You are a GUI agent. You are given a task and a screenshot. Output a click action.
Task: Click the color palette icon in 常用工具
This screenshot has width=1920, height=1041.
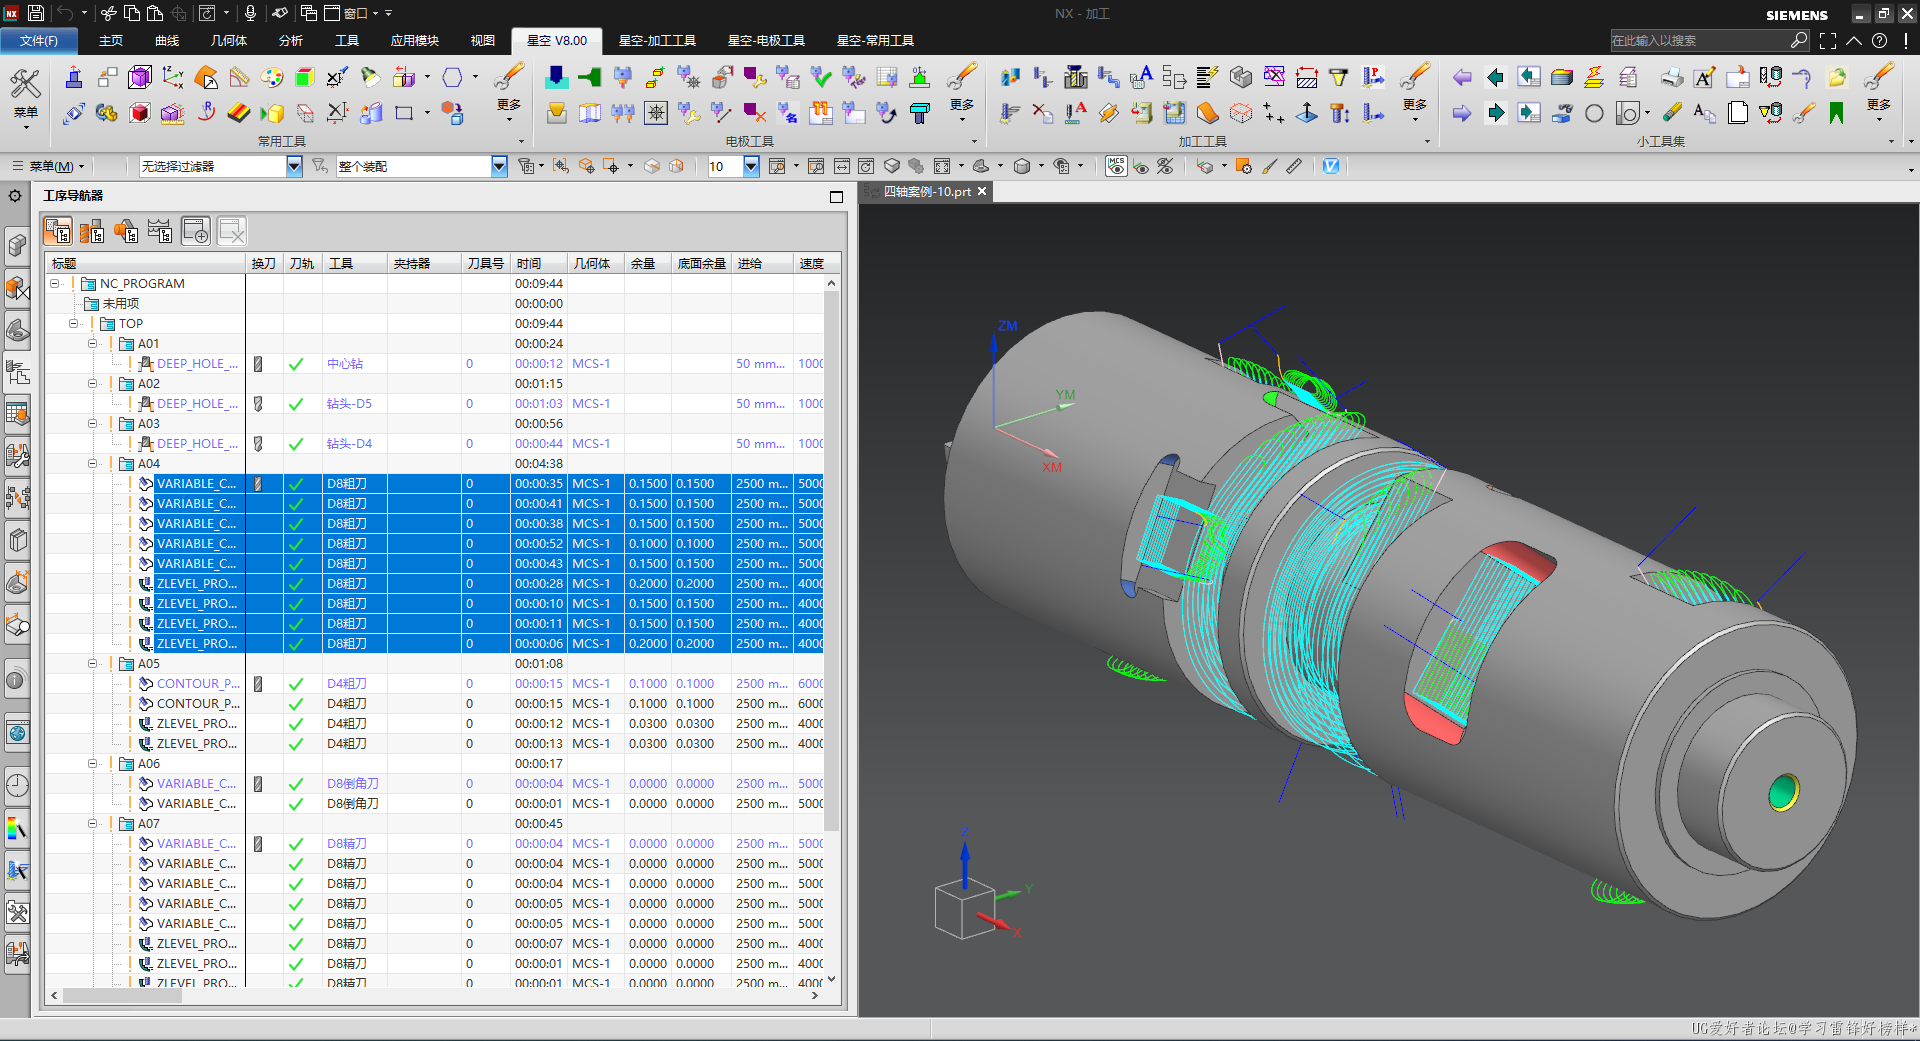click(272, 77)
